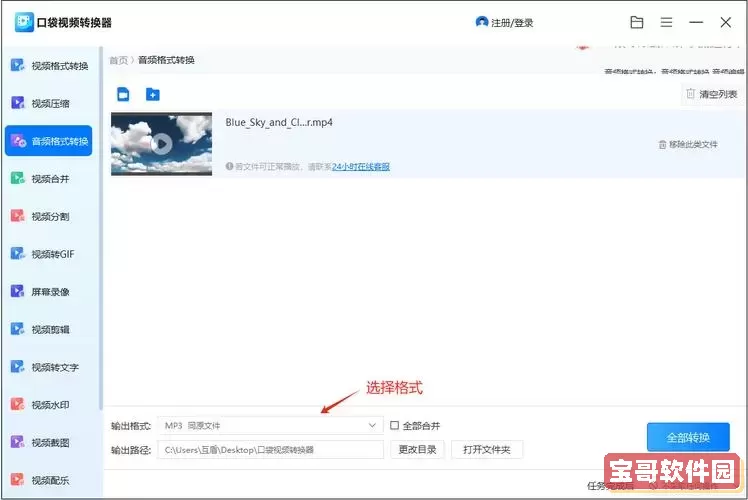Click the 视频水印 sidebar icon
748x500 pixels.
[x=17, y=404]
